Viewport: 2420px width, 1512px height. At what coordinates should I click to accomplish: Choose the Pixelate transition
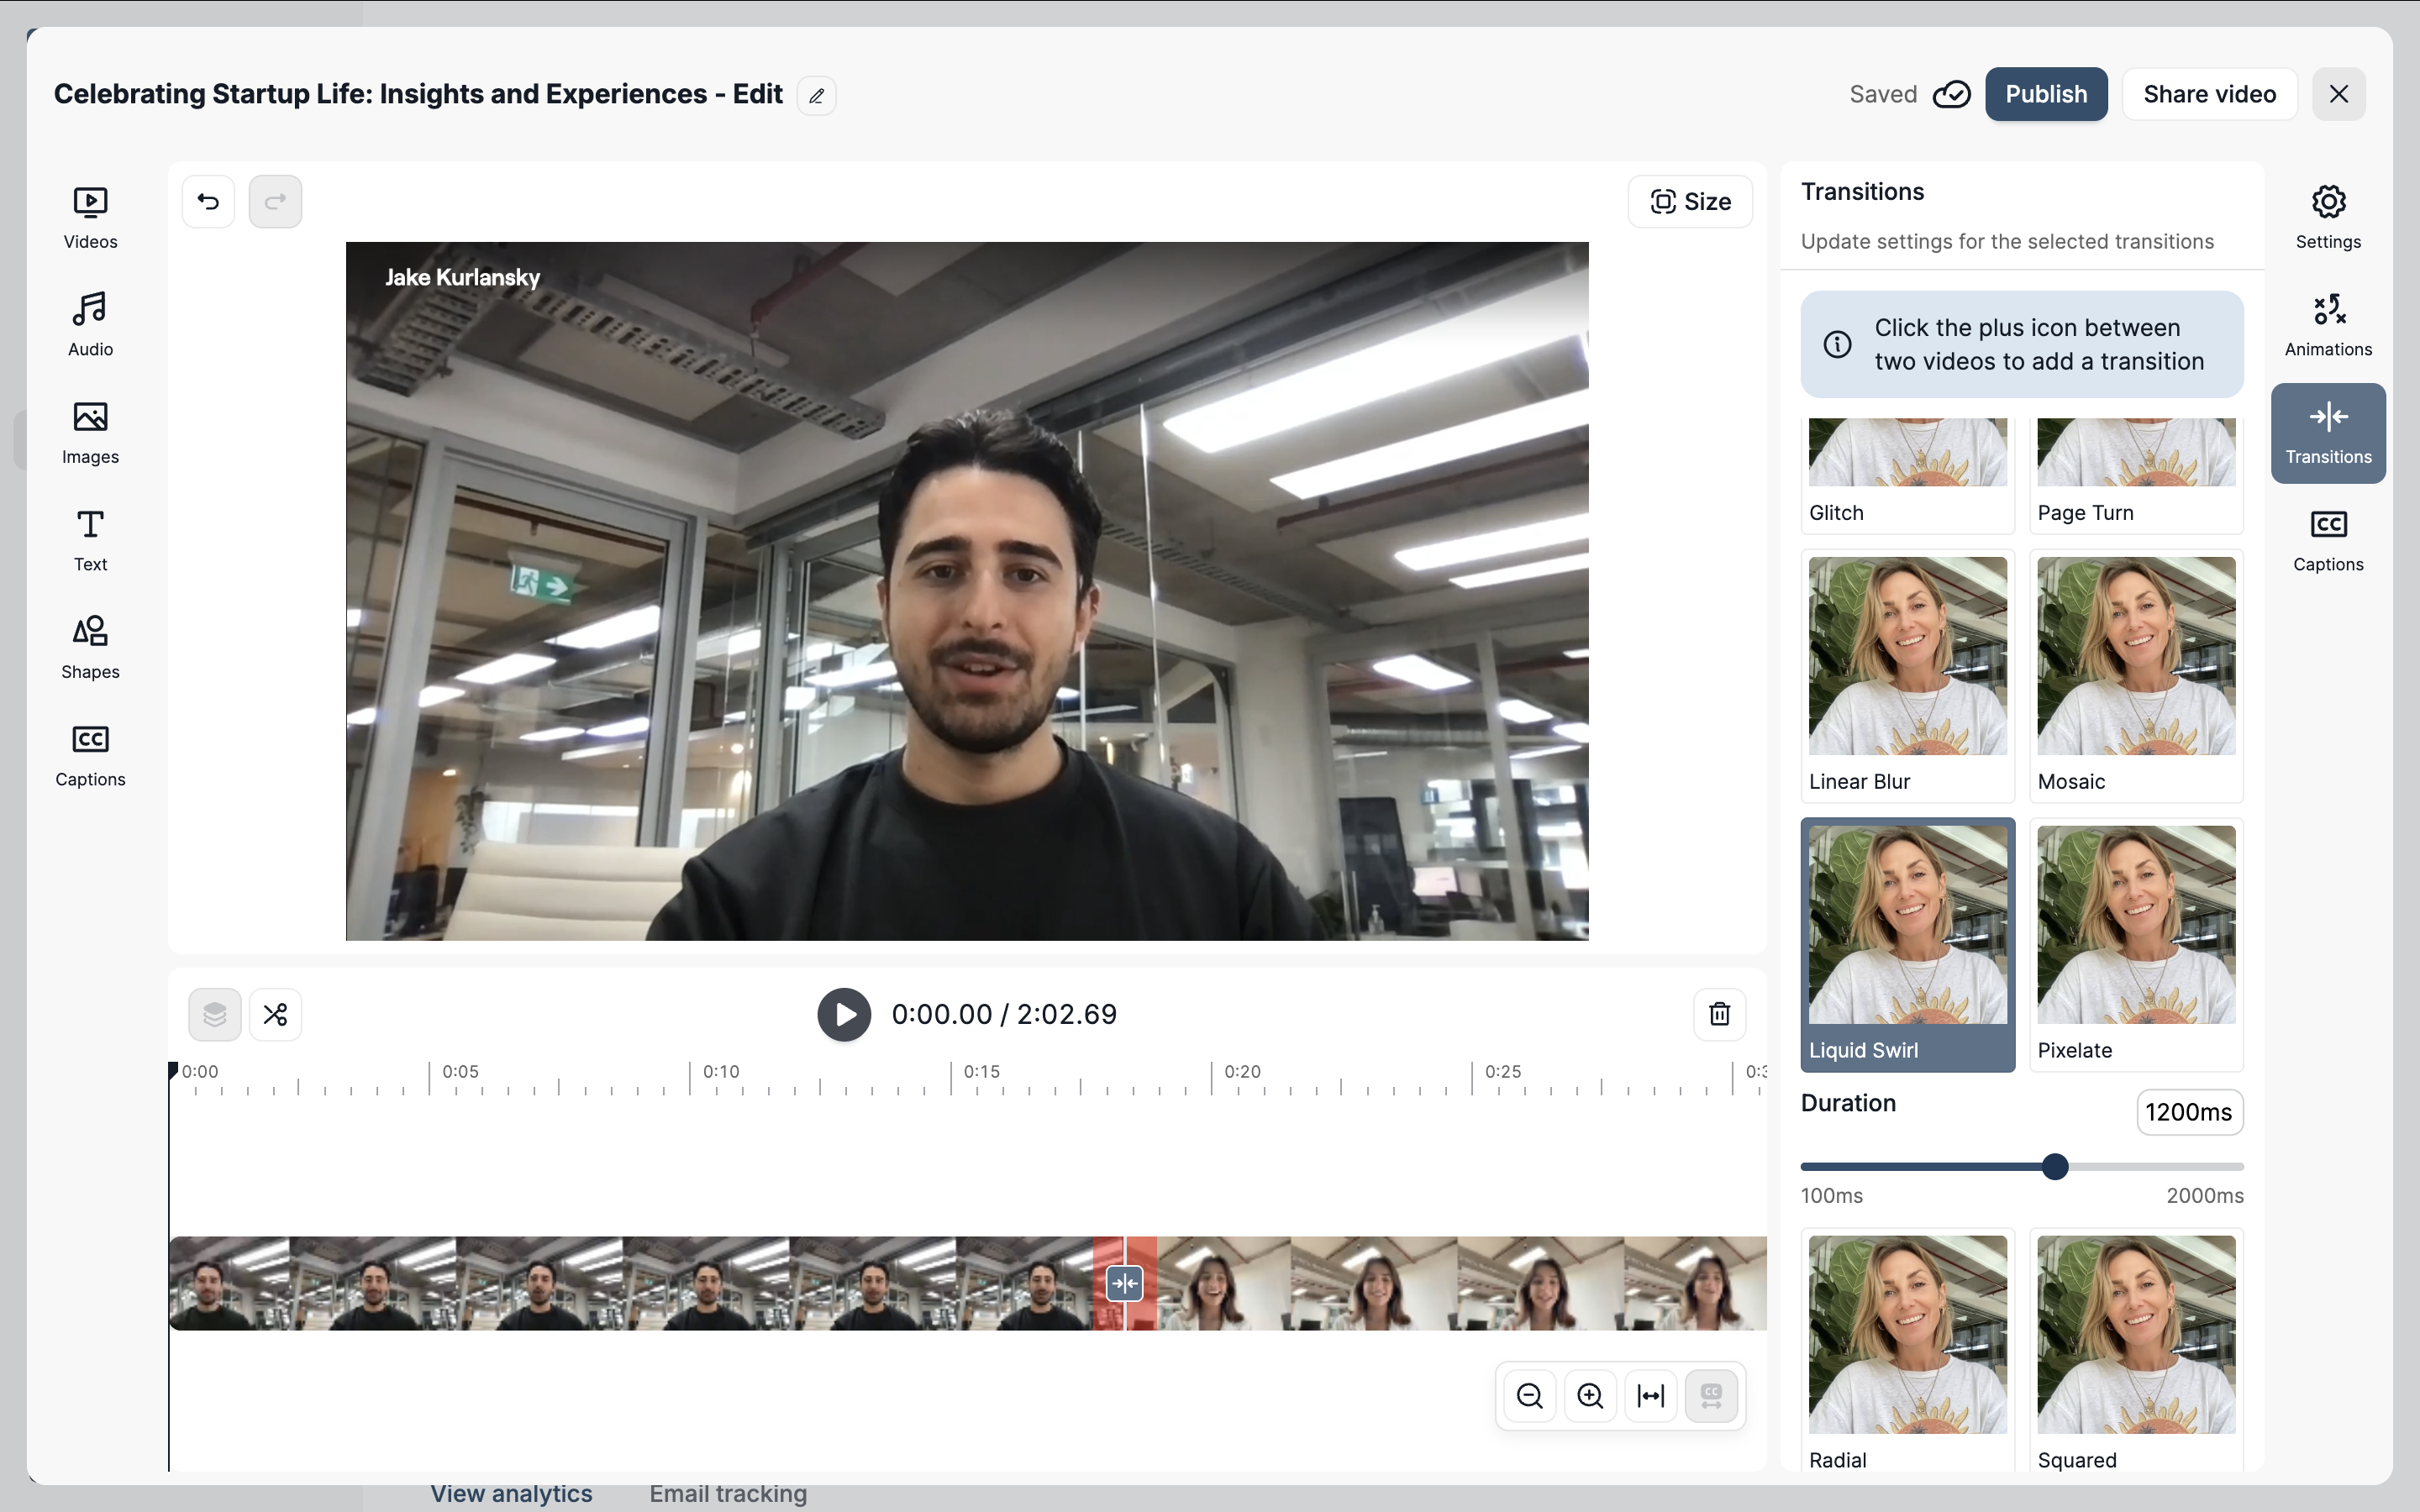2136,945
